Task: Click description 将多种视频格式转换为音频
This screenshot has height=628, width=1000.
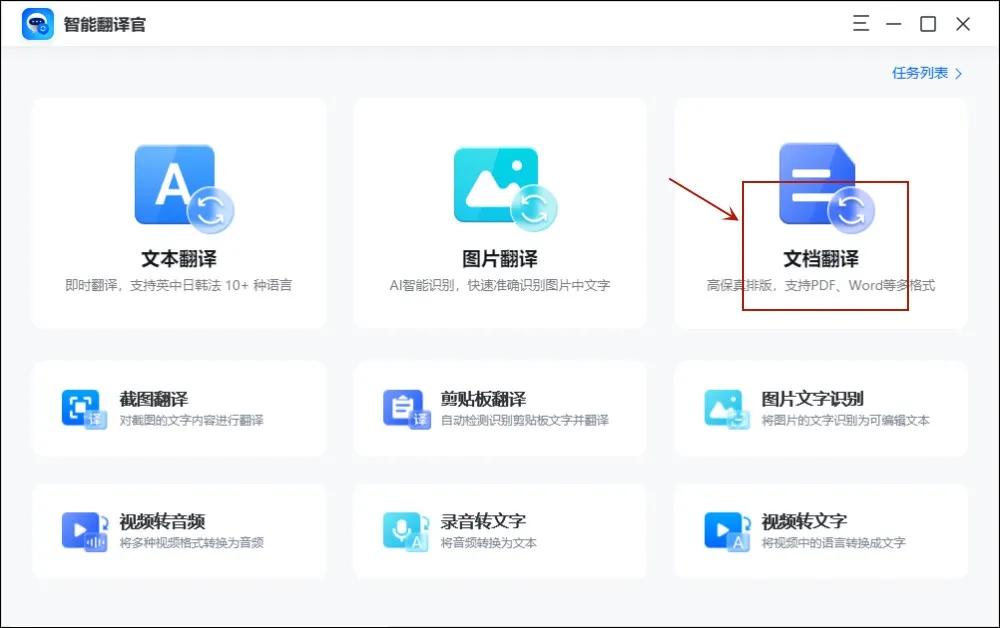Action: point(191,543)
